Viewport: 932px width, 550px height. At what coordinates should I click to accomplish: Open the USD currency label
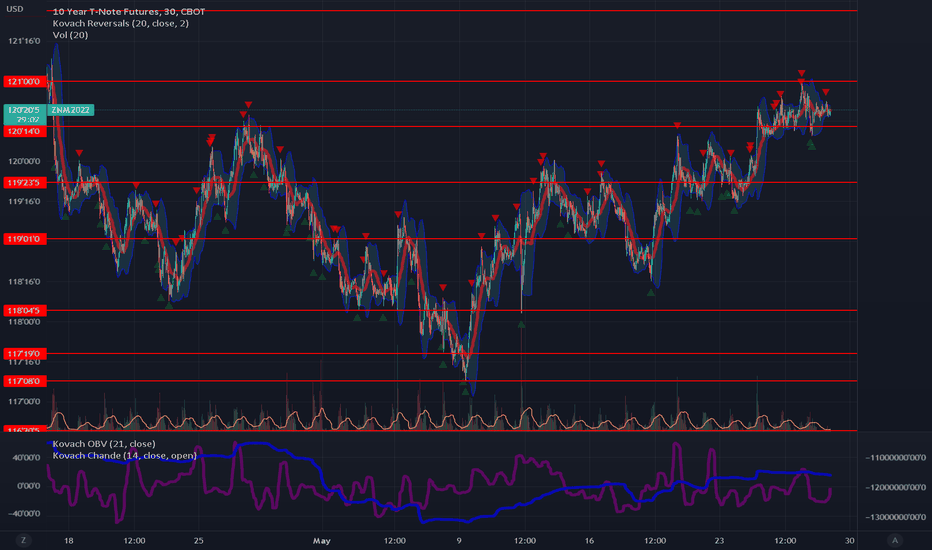pos(15,9)
